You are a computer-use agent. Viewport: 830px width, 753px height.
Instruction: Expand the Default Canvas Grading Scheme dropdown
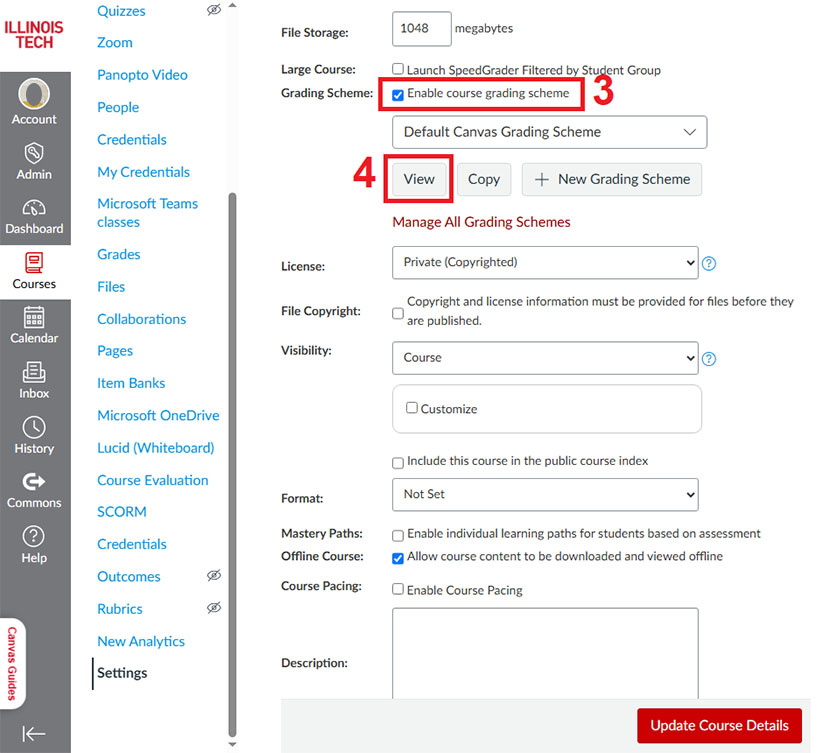(x=549, y=132)
